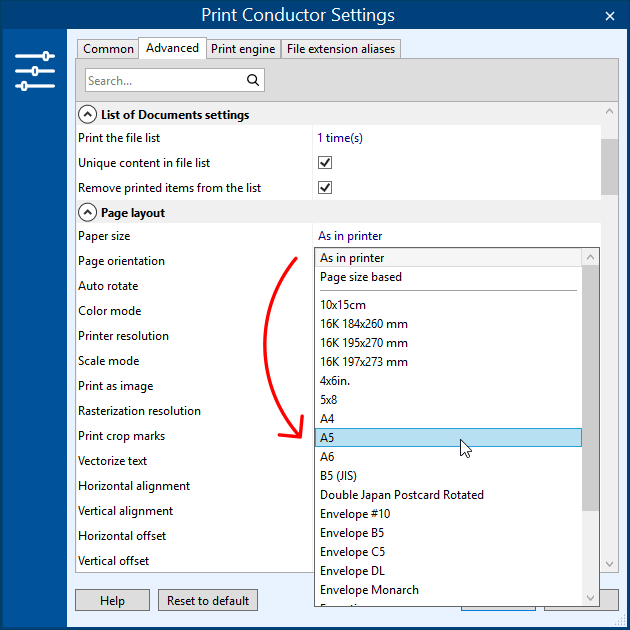Select Envelope C5 option
The height and width of the screenshot is (630, 630).
pos(448,552)
